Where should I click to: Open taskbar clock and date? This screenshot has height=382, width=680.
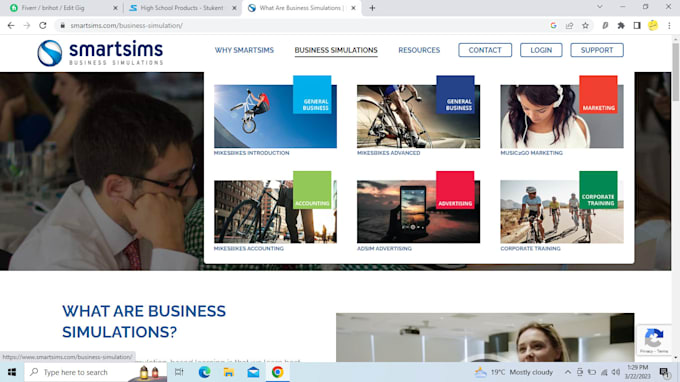coord(638,372)
